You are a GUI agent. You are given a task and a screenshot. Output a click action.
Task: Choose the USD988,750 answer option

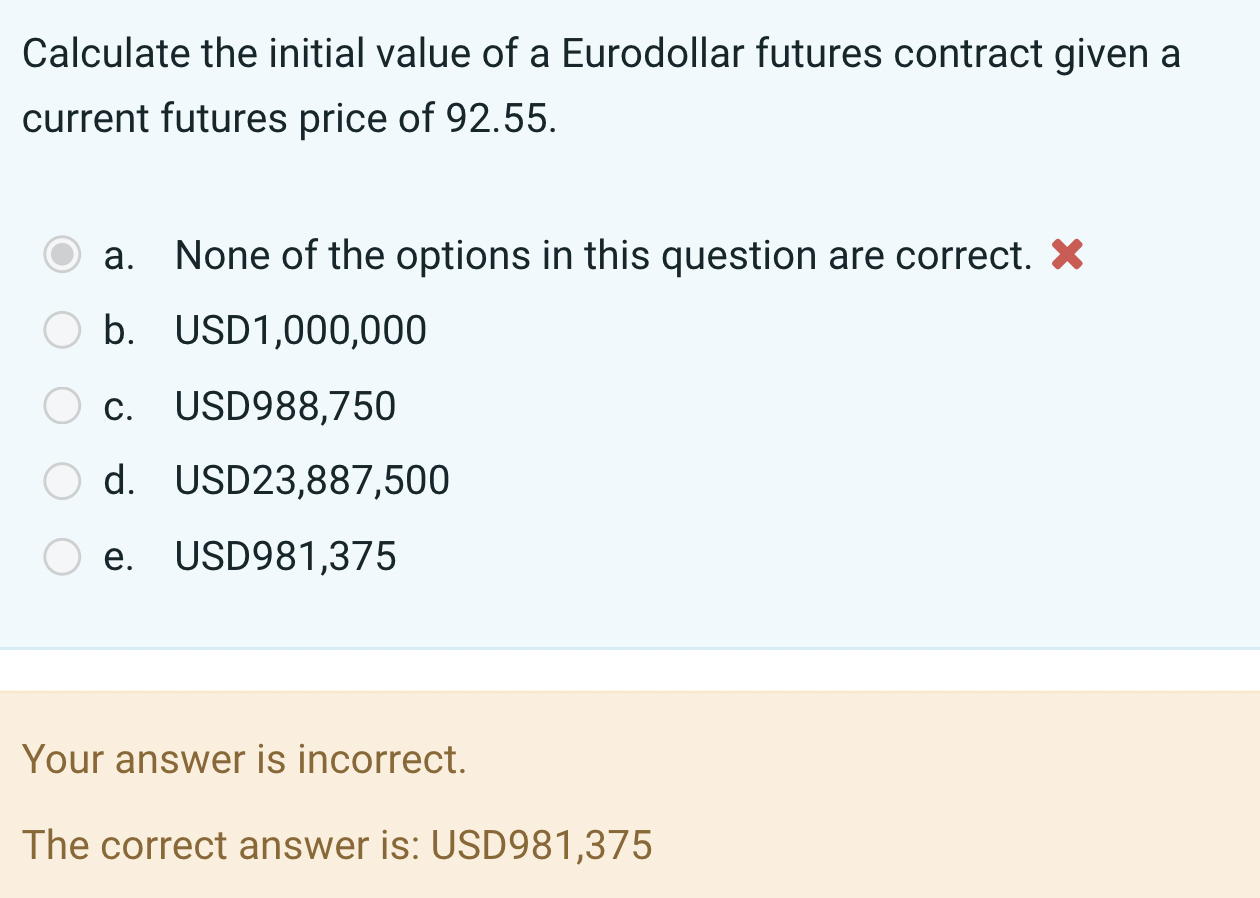[284, 406]
